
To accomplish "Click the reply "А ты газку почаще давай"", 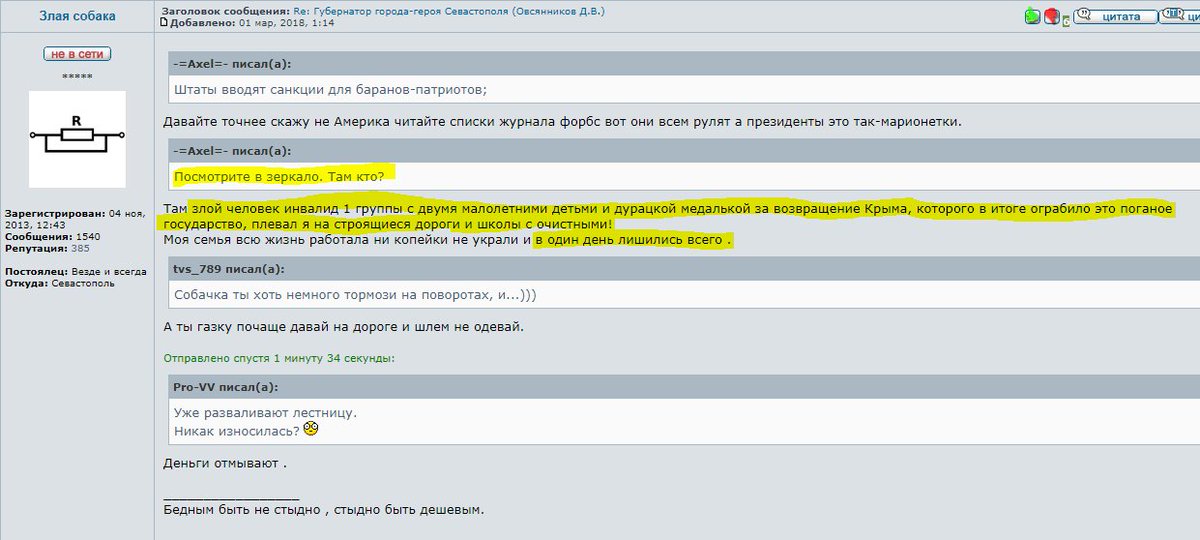I will click(x=343, y=326).
